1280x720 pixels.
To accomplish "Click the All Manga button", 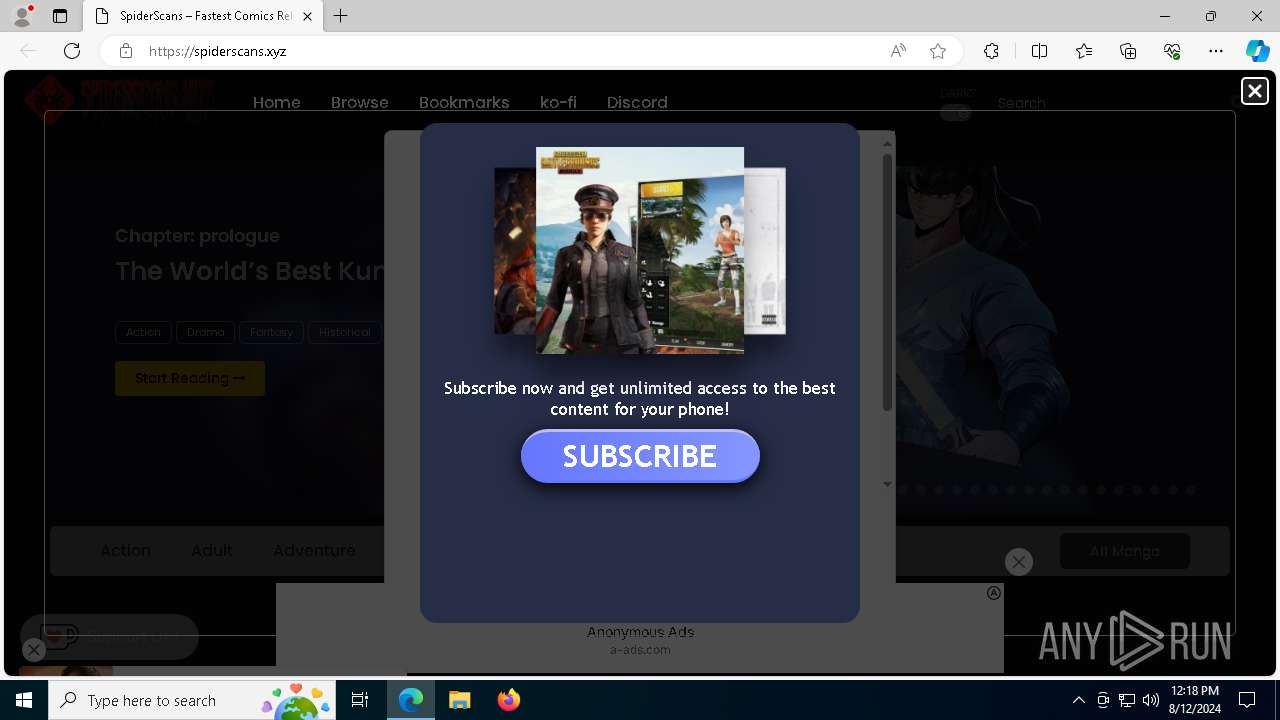I will coord(1125,551).
